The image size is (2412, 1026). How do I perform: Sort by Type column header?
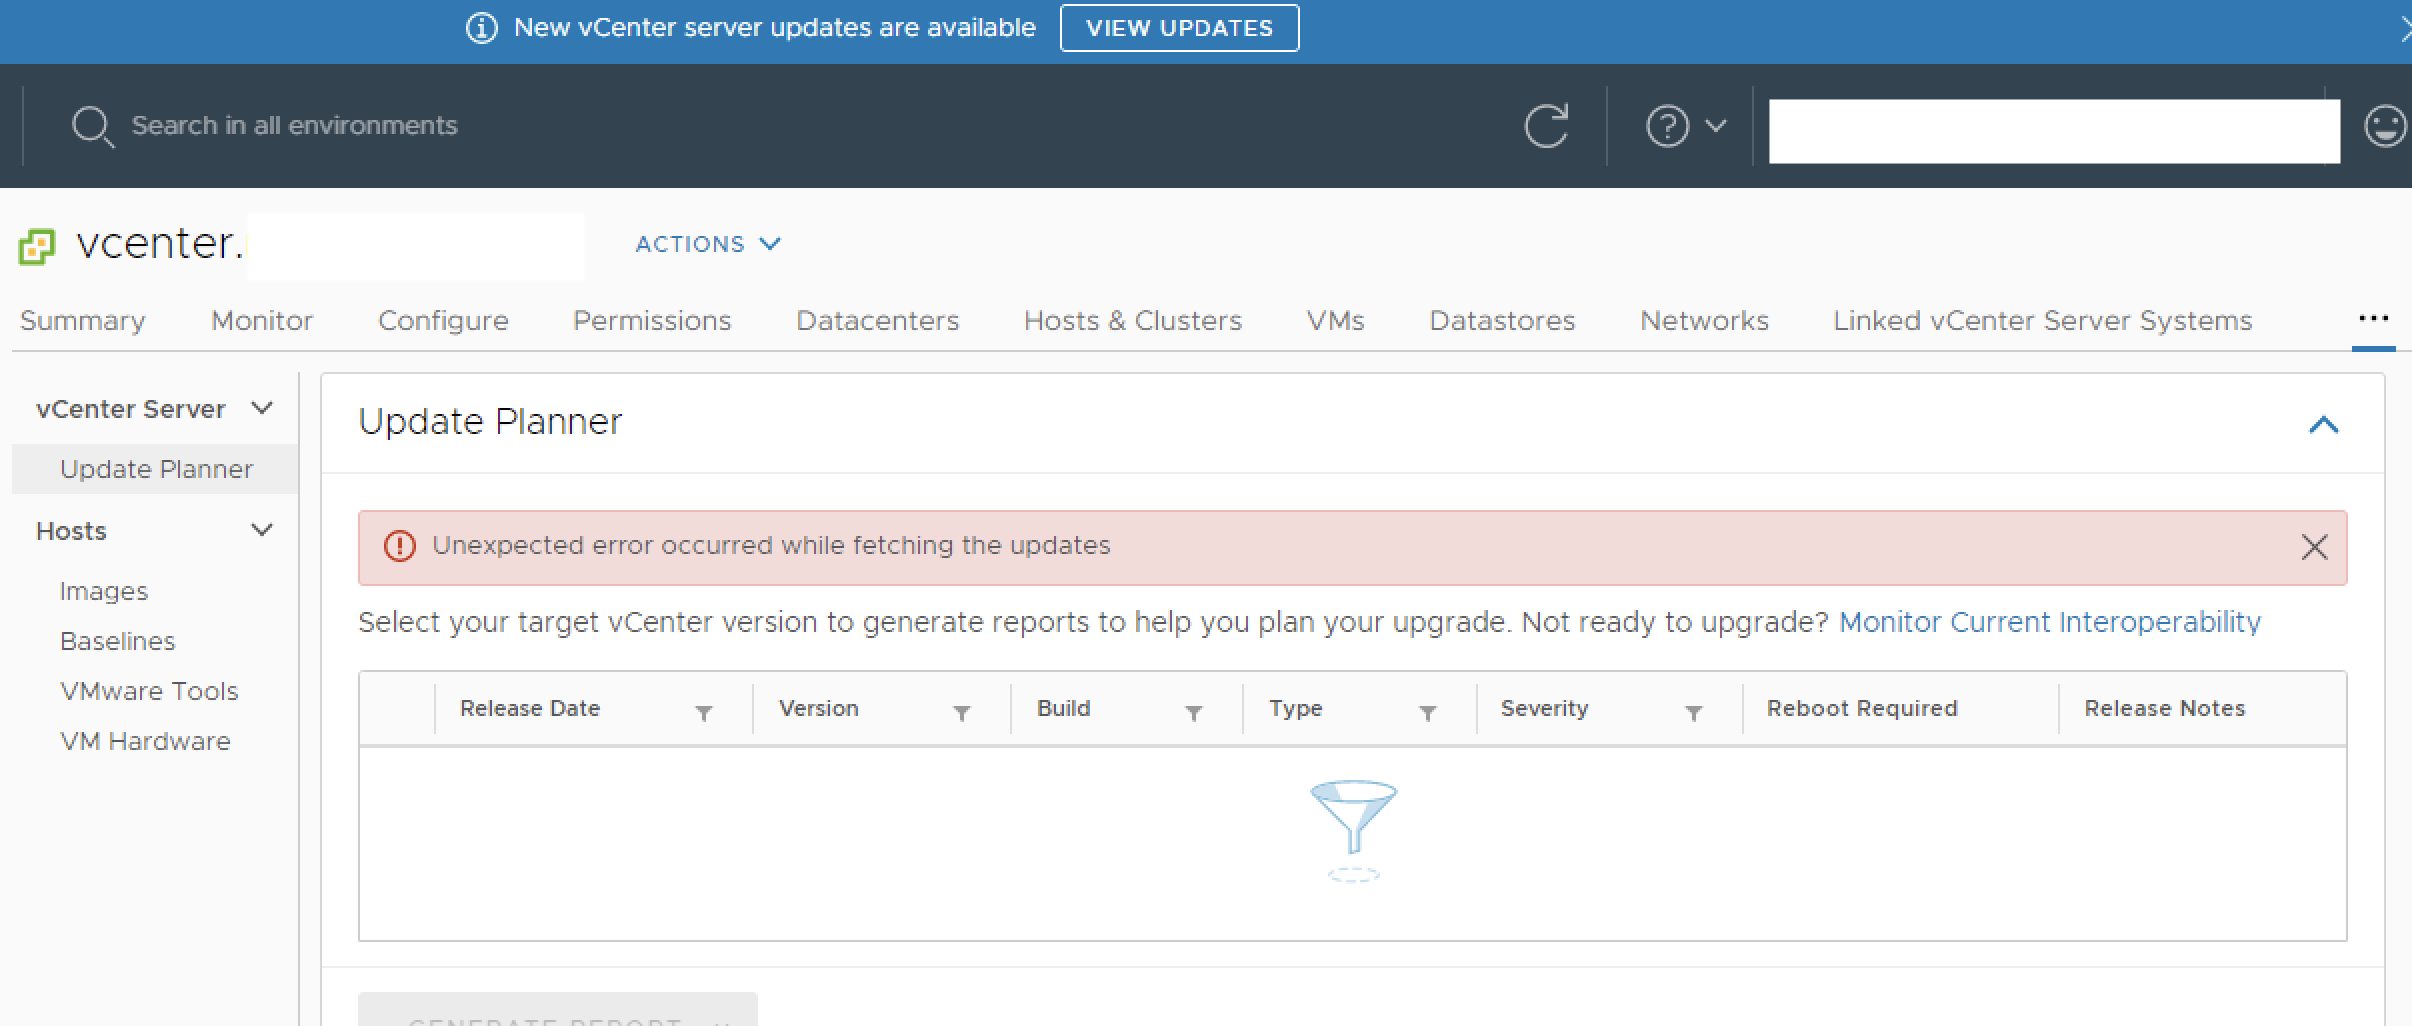click(1296, 708)
